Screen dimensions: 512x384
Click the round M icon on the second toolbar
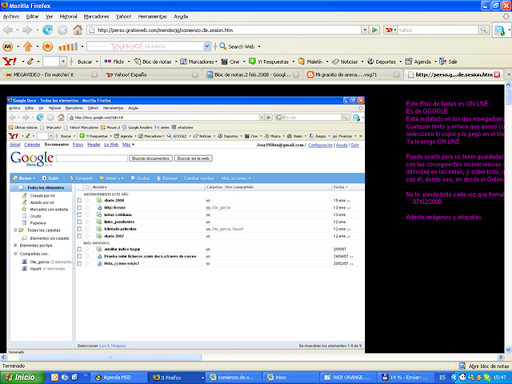[8, 46]
